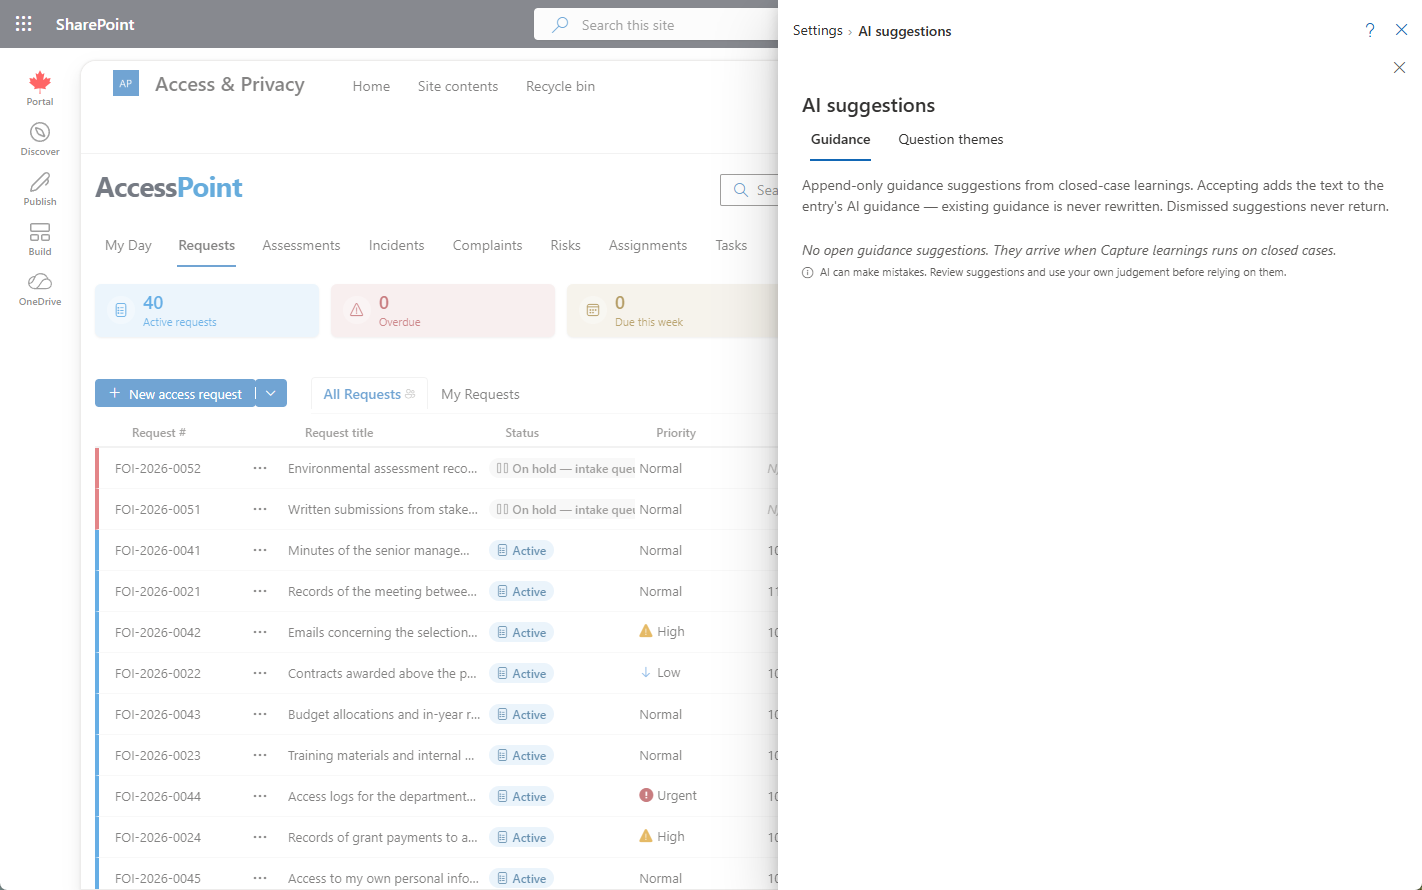Open row actions for FOI-2026-0021

click(260, 591)
